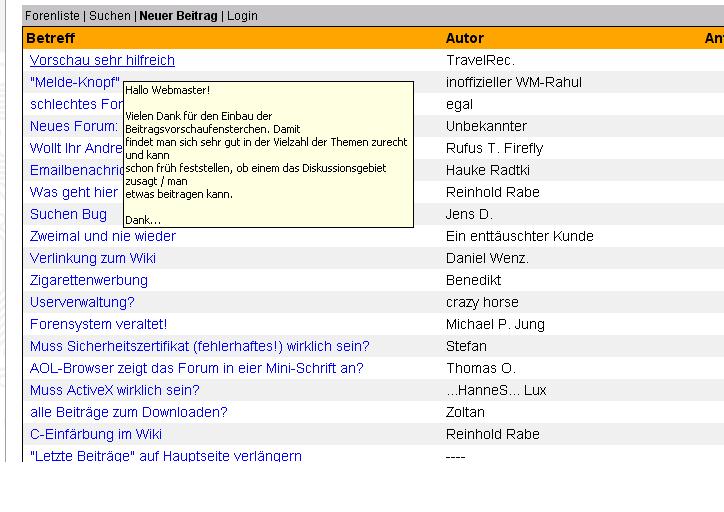Click author name "Benedikt"
724x512 pixels.
click(473, 280)
